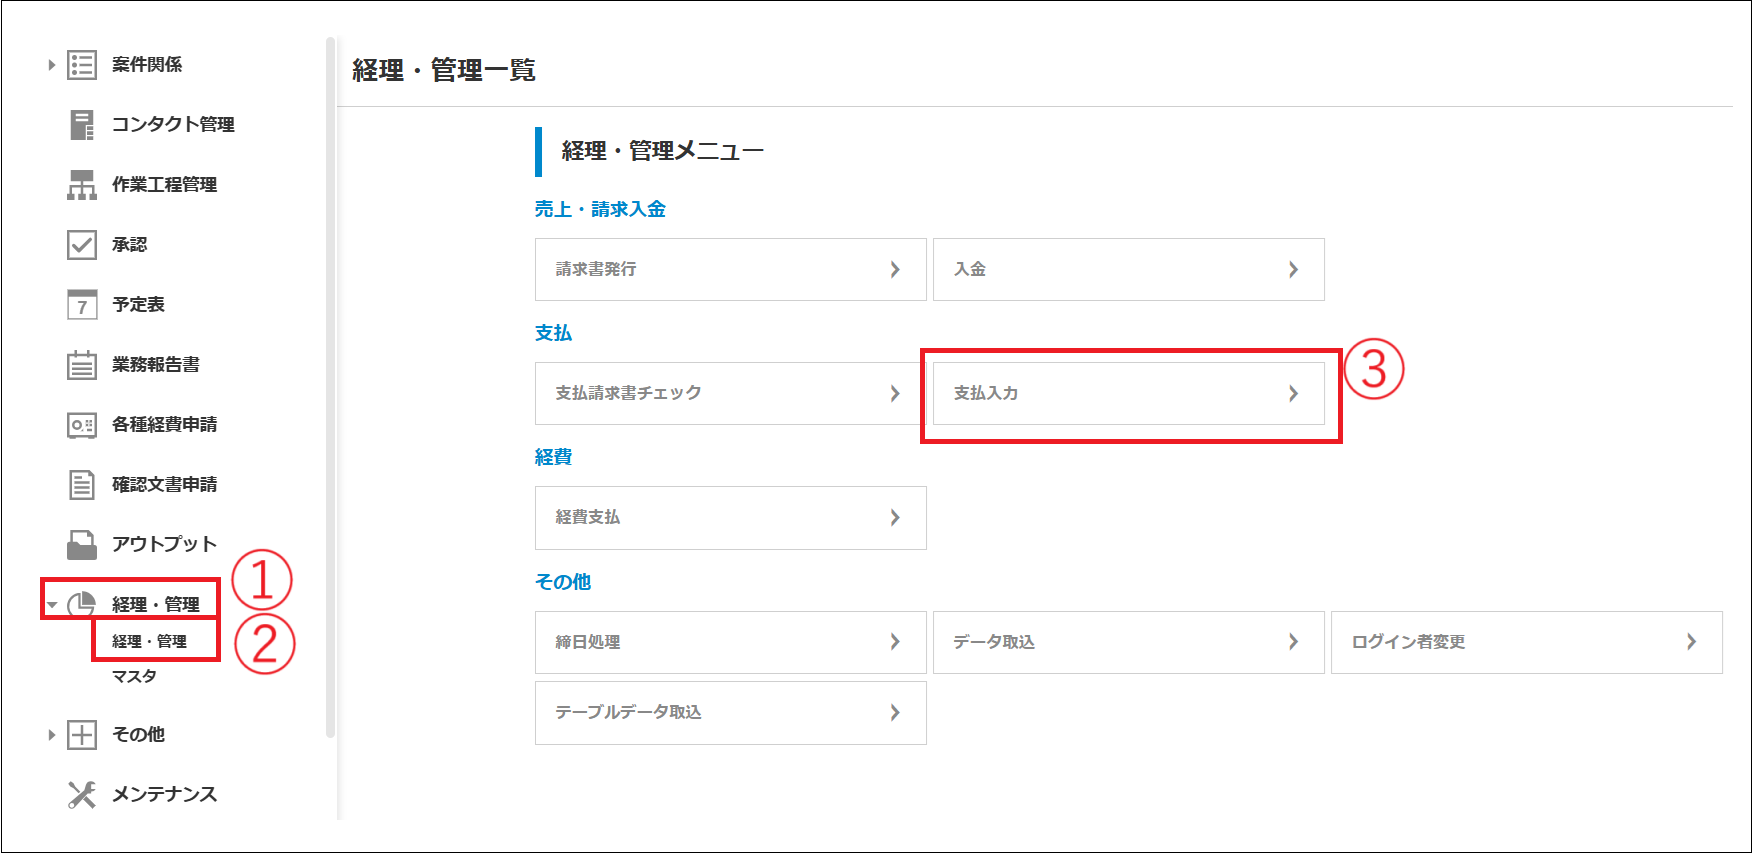Click the 業務報告書 notepad icon
This screenshot has height=855, width=1756.
coord(81,365)
